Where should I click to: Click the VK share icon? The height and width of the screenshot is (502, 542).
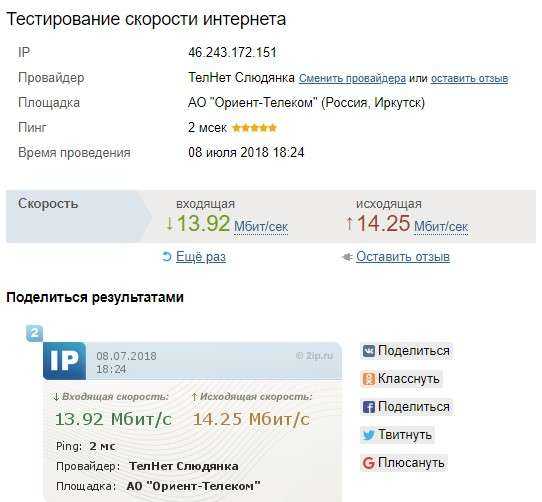(368, 351)
